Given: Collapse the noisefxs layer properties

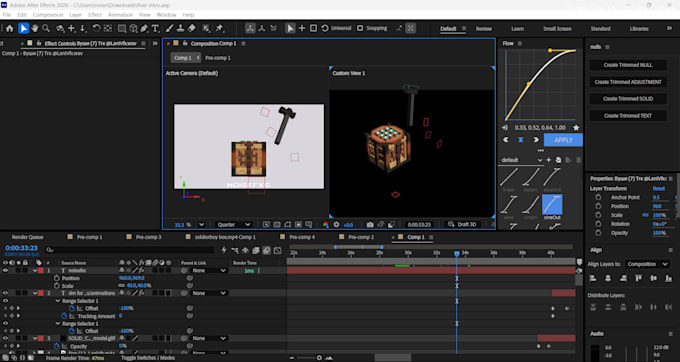Looking at the screenshot, I should click(x=35, y=271).
